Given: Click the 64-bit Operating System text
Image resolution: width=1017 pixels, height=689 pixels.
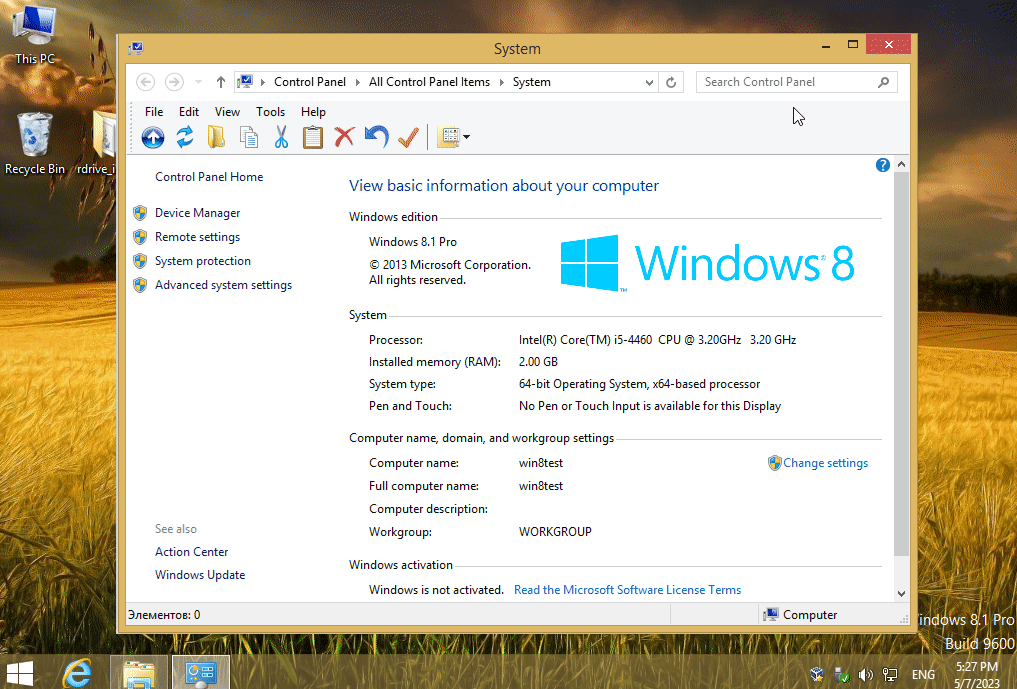Looking at the screenshot, I should (639, 384).
